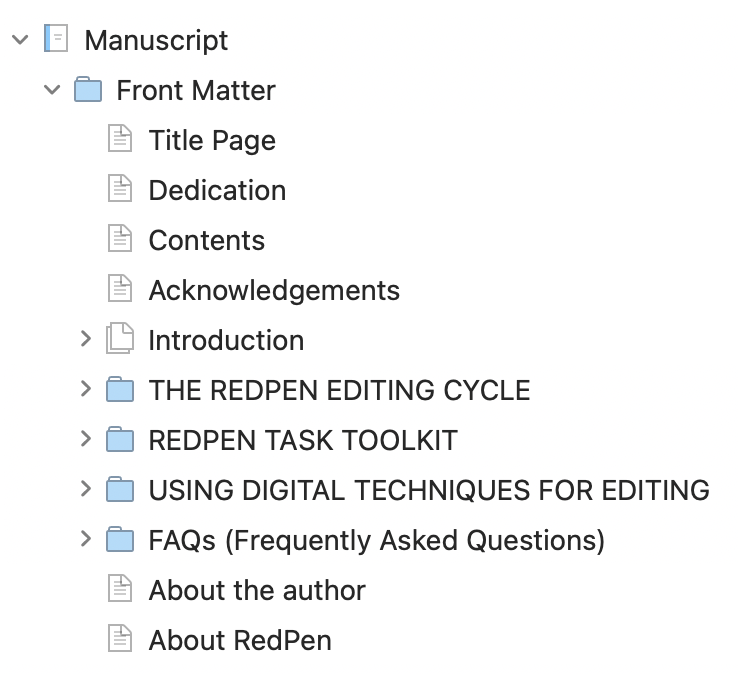Select the Acknowledgements document
Image resolution: width=738 pixels, height=674 pixels.
[x=274, y=290]
